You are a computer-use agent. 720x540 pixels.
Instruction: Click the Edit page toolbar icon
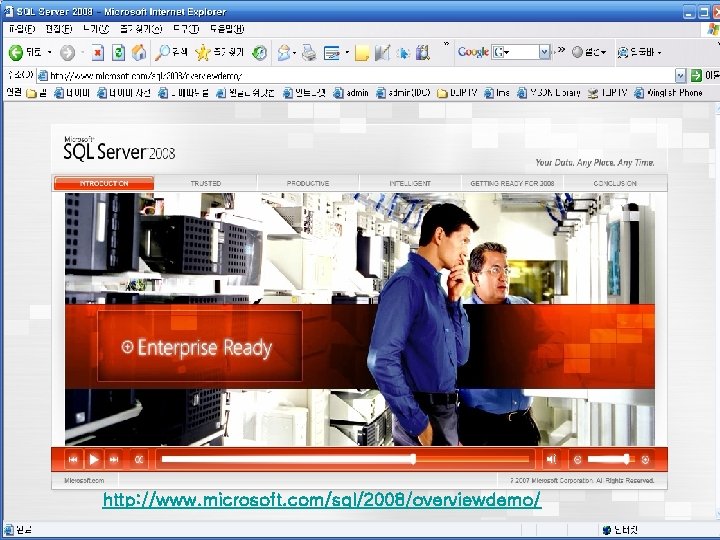tap(332, 53)
